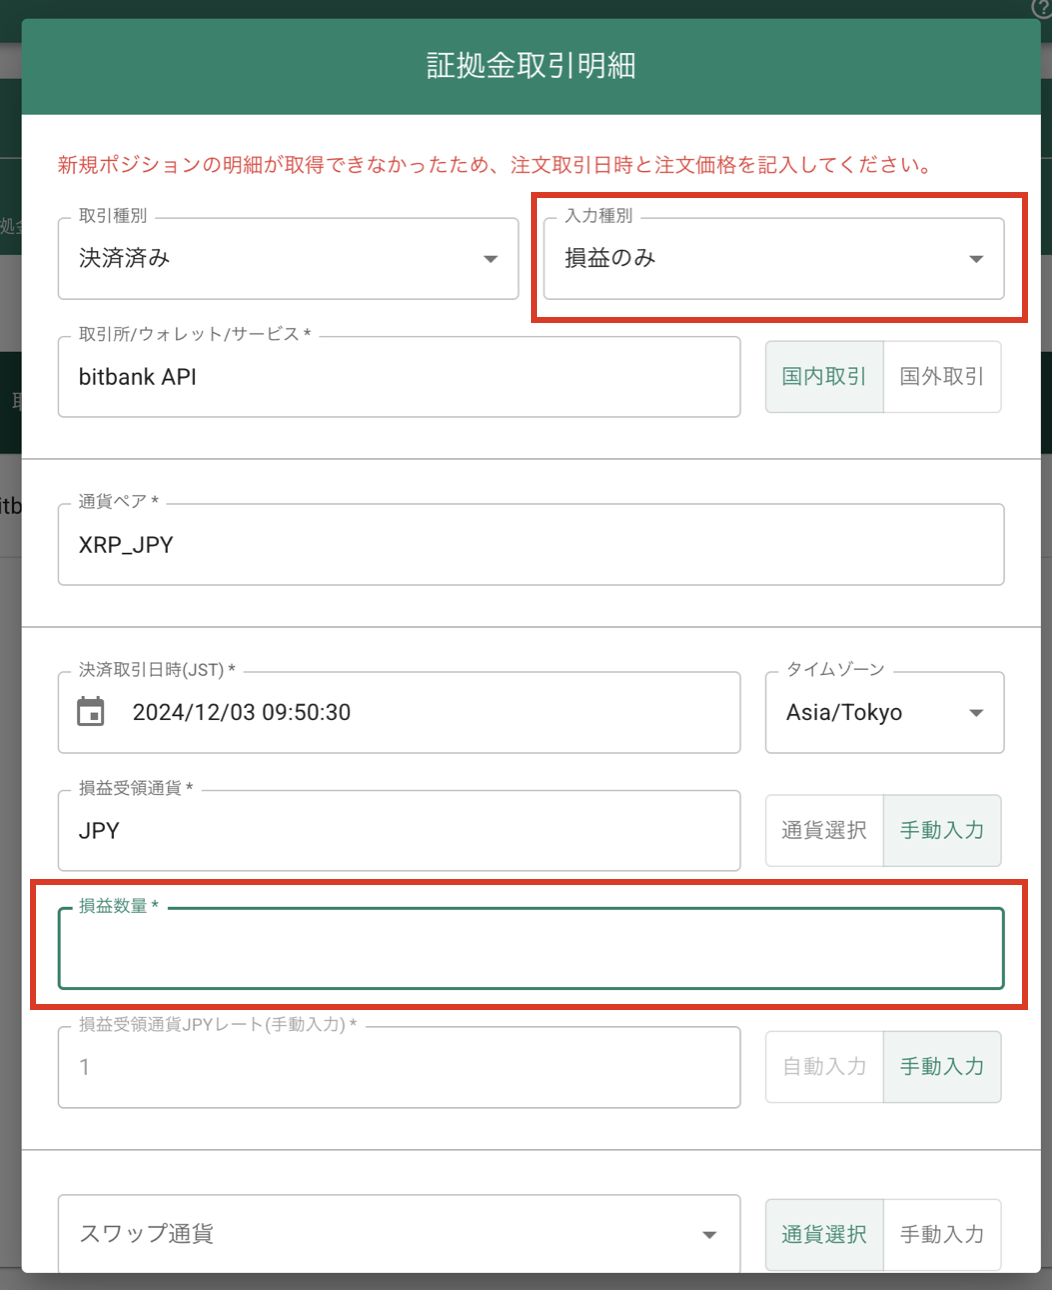This screenshot has width=1052, height=1290.
Task: Click the Asia/Tokyo dropdown arrow
Action: [x=976, y=713]
